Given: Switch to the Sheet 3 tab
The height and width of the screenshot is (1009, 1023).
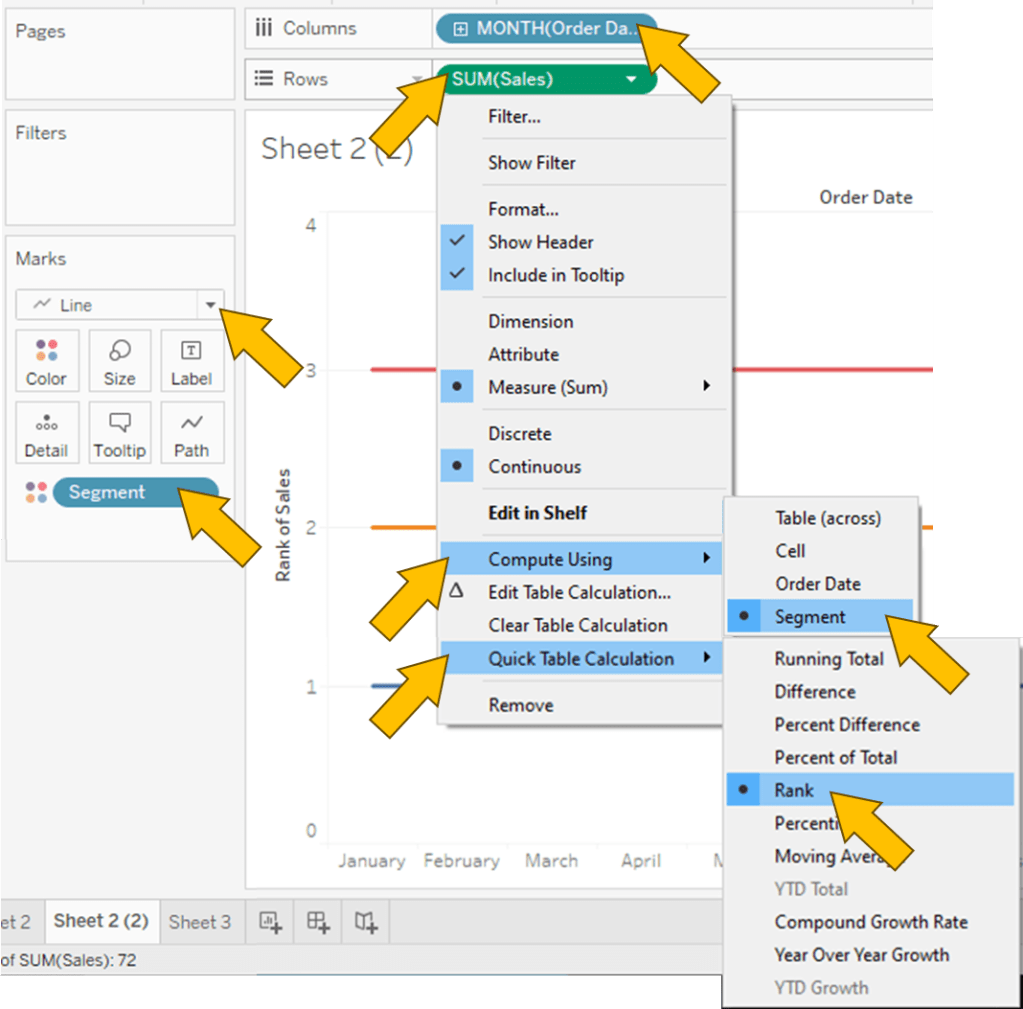Looking at the screenshot, I should coord(199,922).
